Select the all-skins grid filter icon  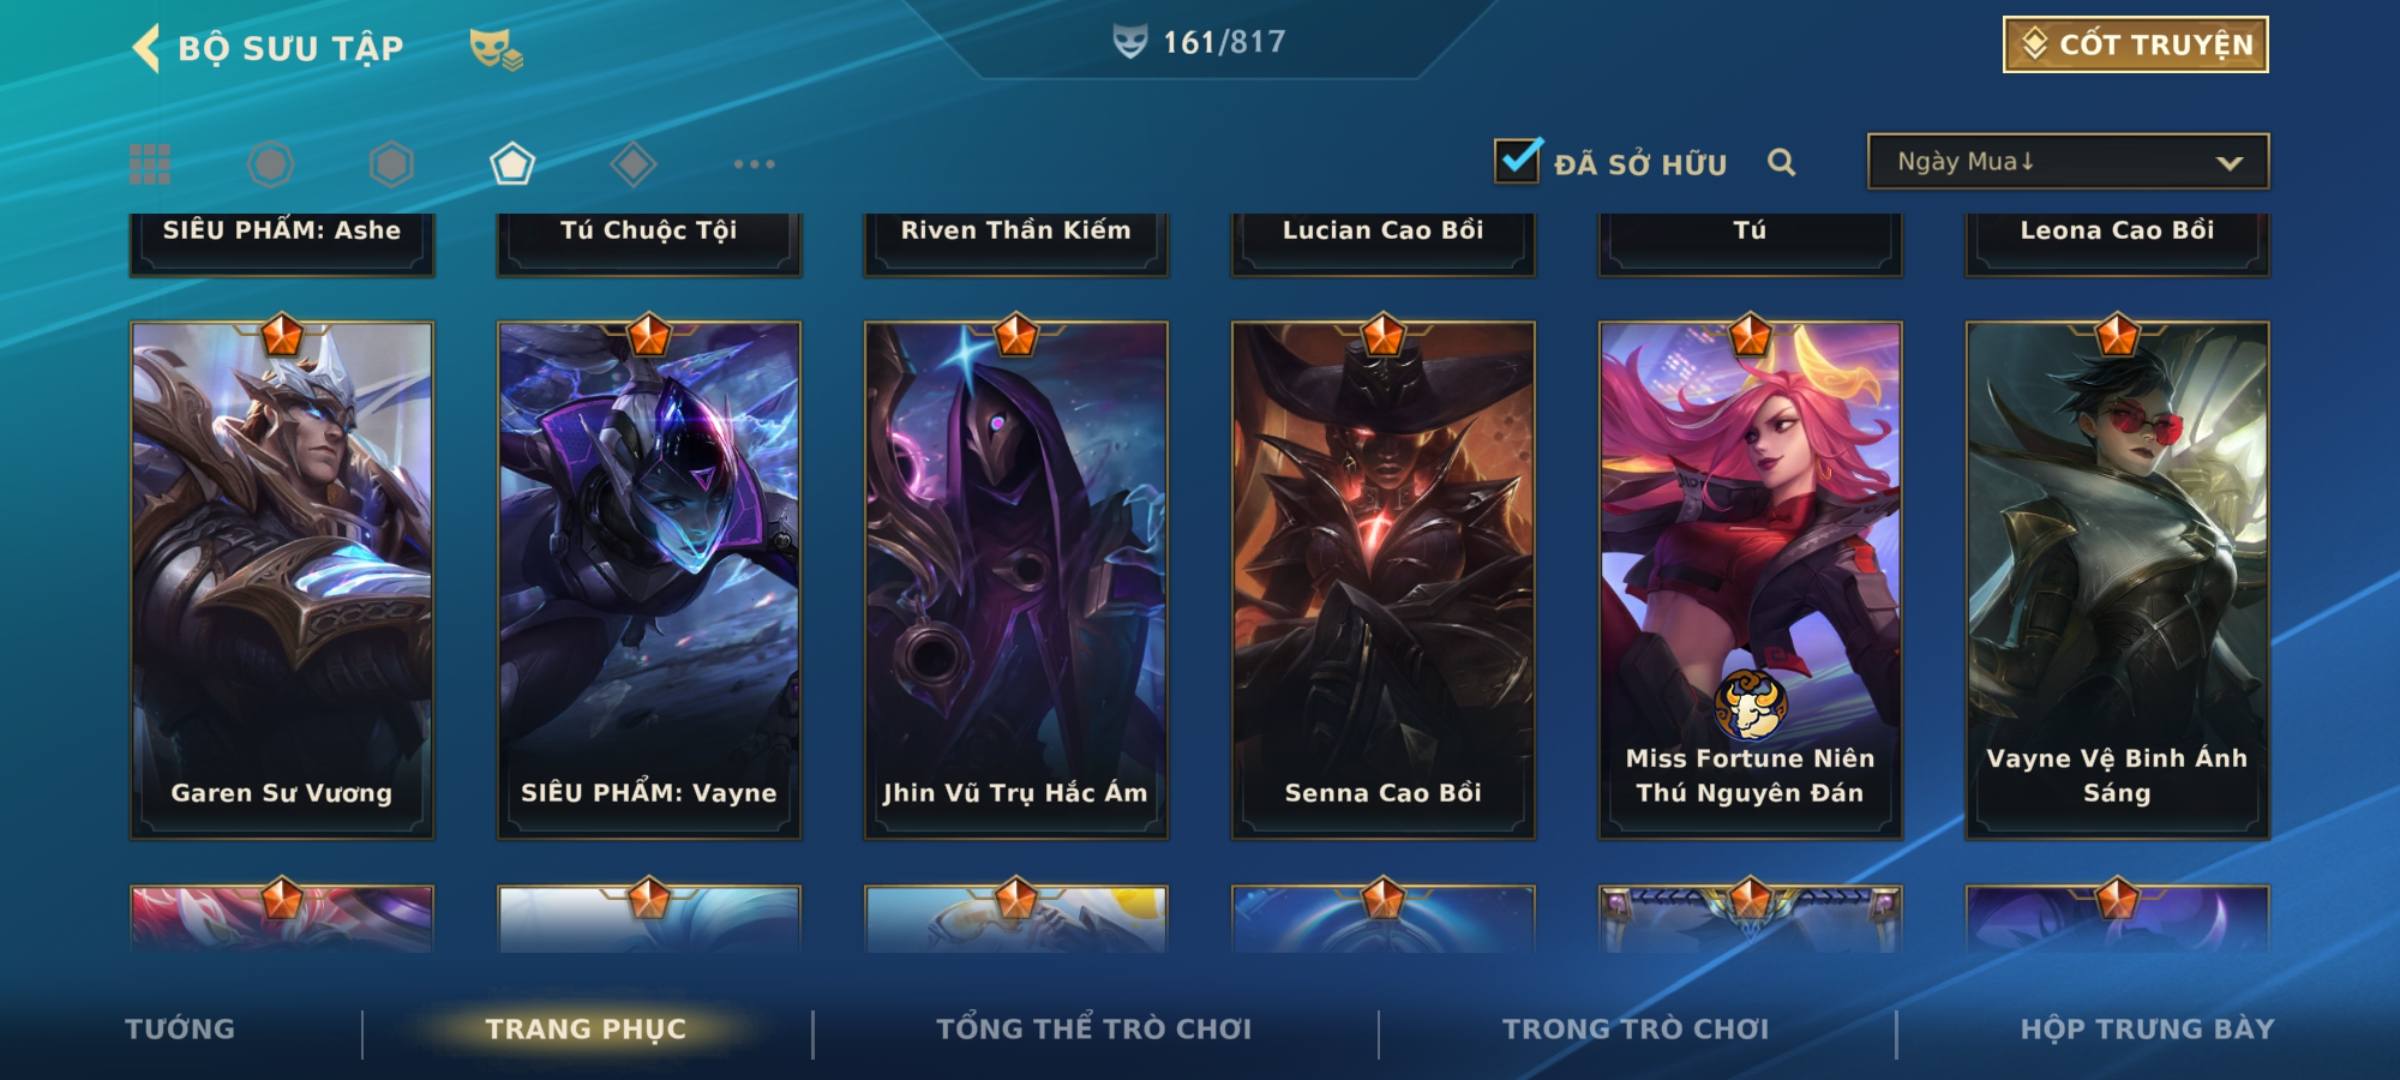(x=150, y=164)
